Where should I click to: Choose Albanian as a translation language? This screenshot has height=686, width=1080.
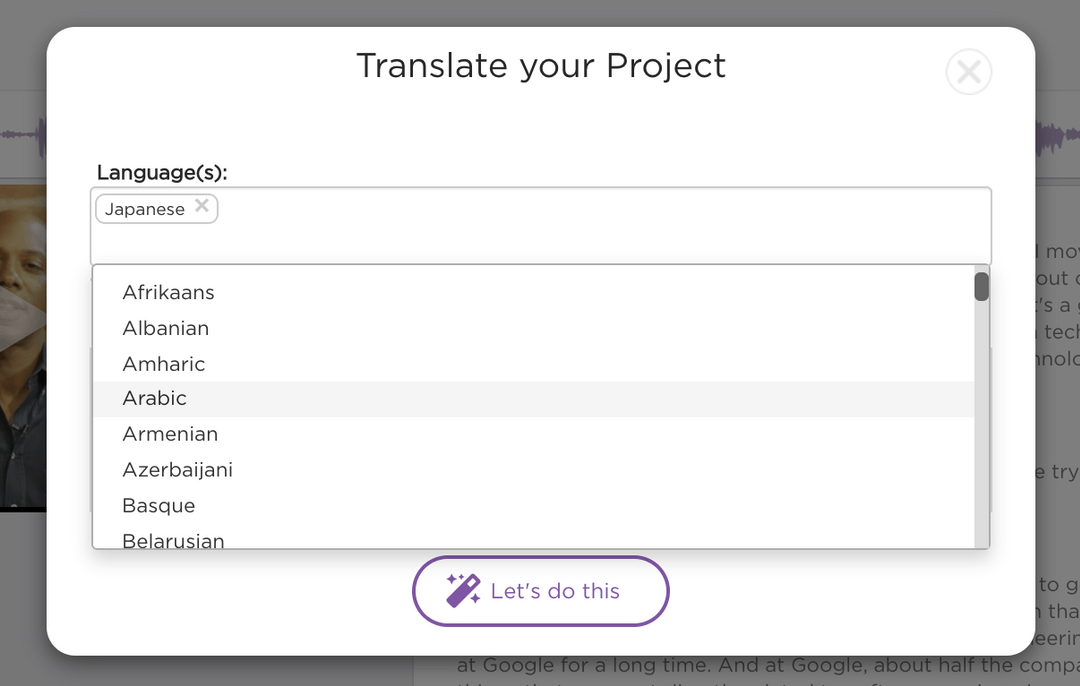tap(166, 328)
